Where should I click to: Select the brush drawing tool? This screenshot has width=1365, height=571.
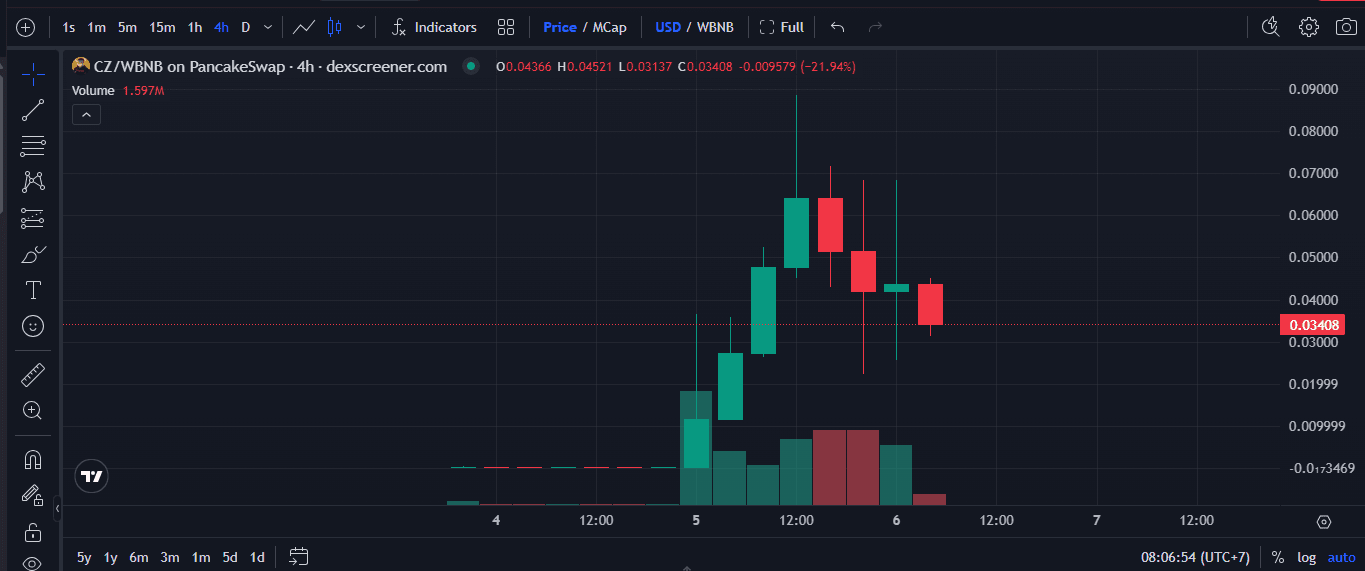[x=33, y=254]
